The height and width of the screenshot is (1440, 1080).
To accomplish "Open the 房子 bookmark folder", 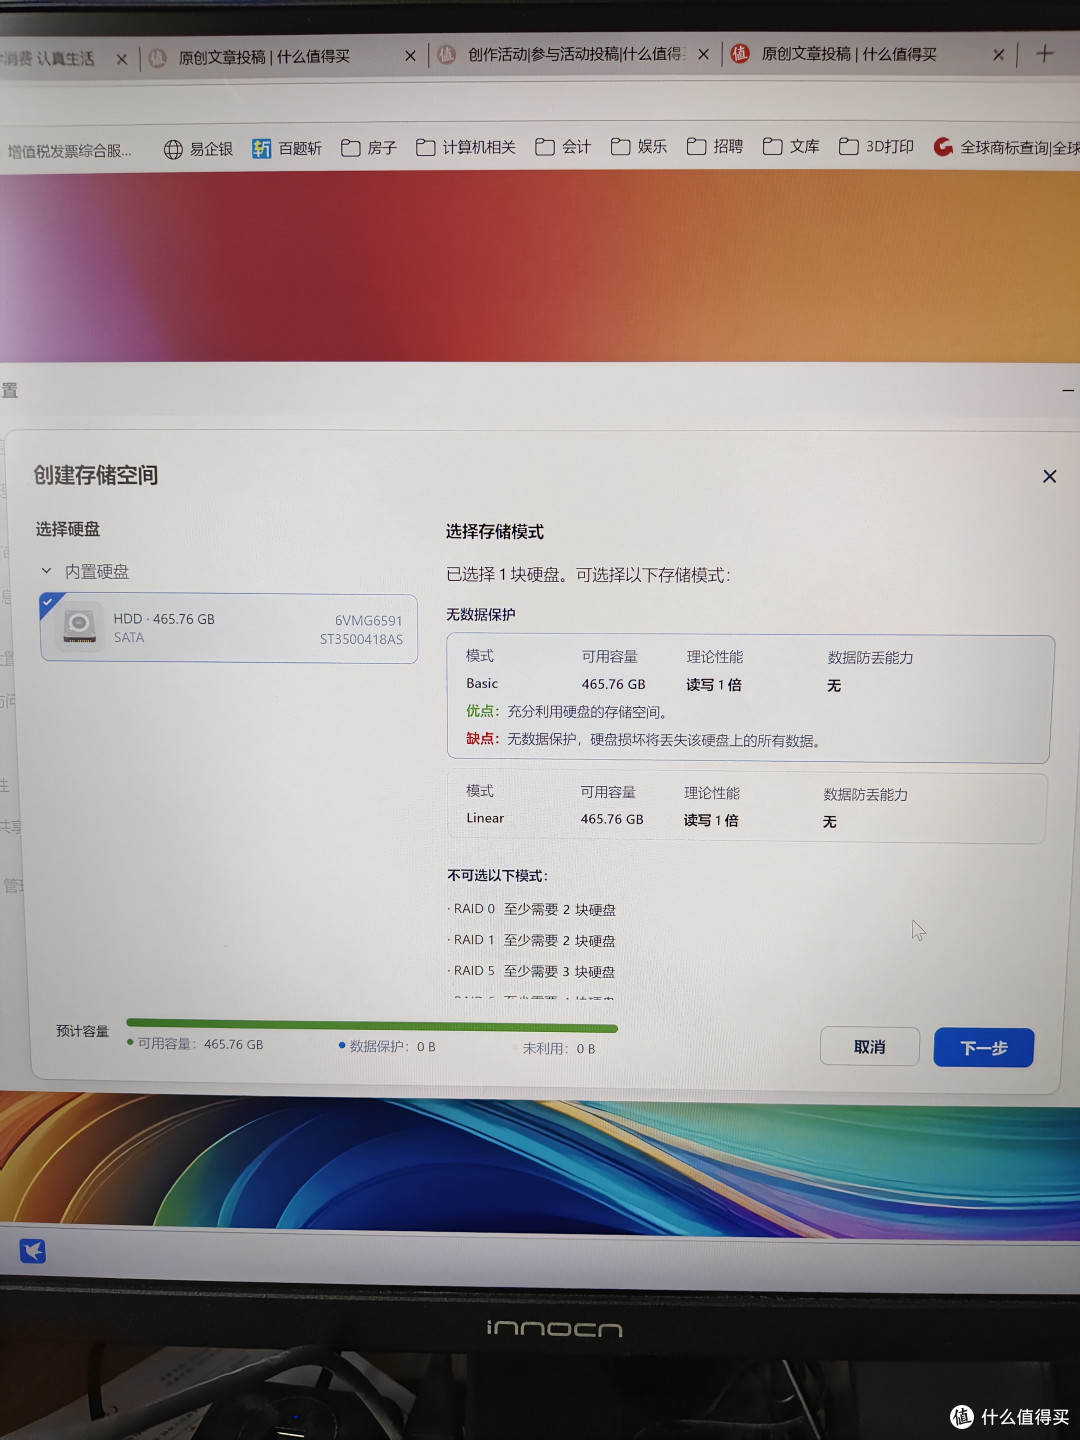I will pyautogui.click(x=368, y=148).
